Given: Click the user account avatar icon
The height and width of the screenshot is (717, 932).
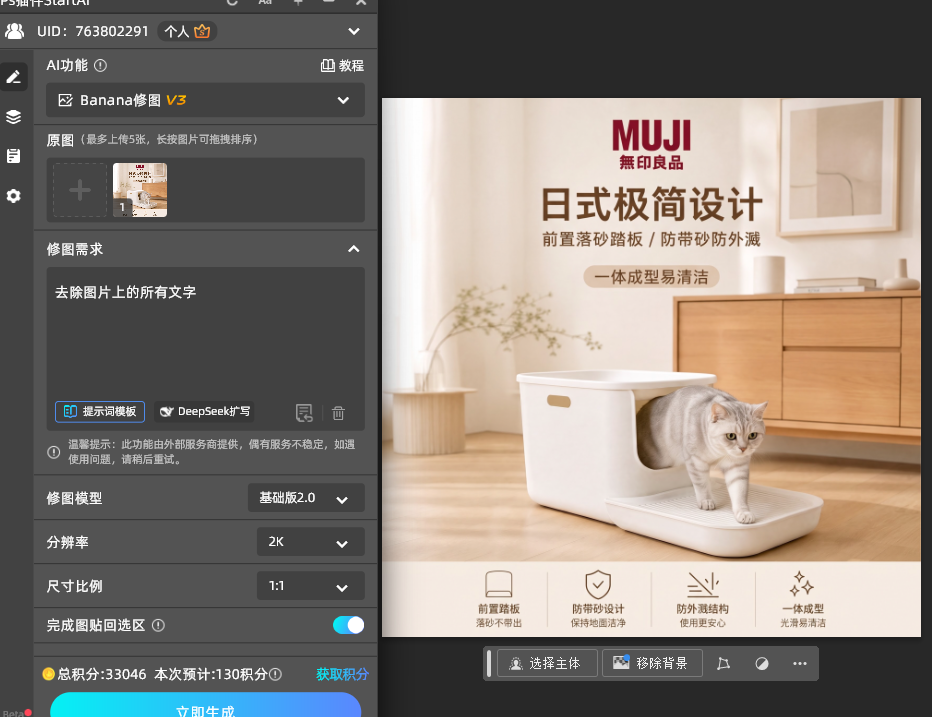Looking at the screenshot, I should pos(14,31).
